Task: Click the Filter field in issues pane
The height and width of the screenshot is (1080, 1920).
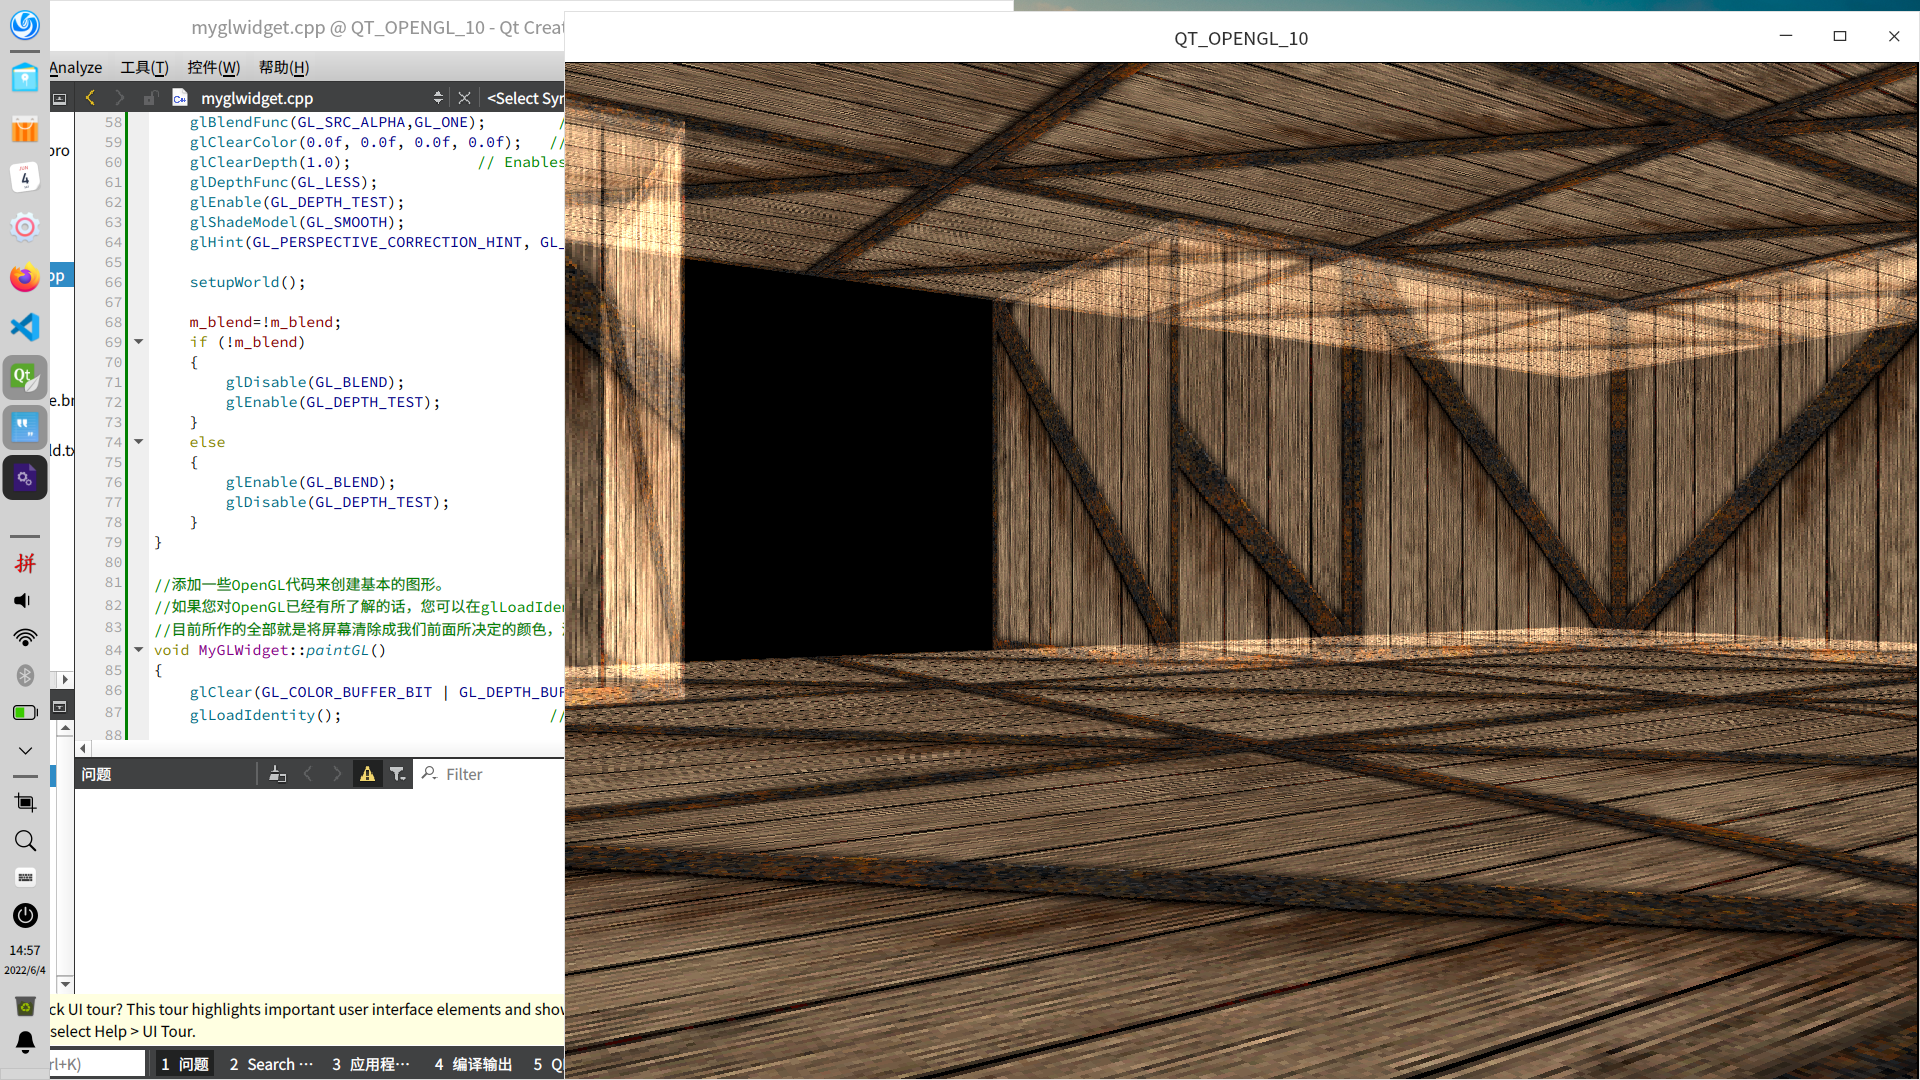Action: pos(490,774)
